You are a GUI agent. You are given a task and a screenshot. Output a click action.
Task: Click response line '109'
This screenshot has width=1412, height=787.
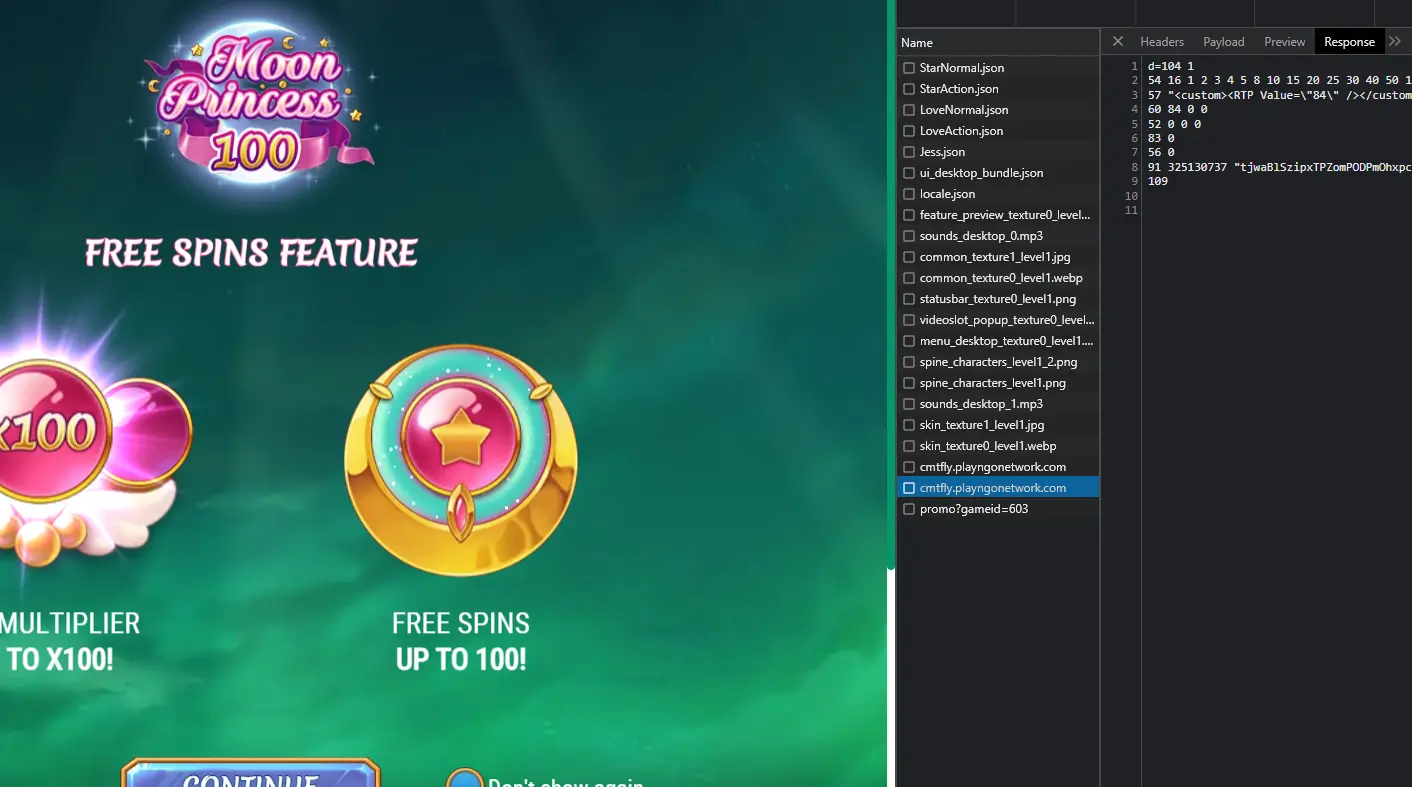pos(1158,182)
